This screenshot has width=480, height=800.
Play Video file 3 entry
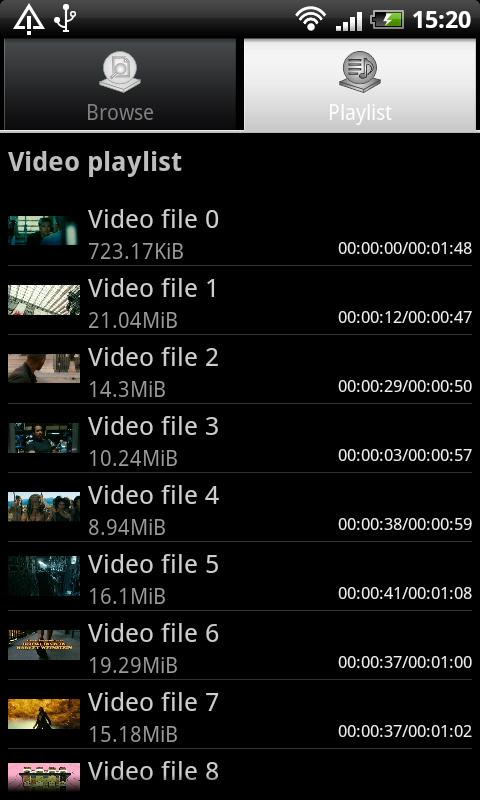tap(240, 438)
